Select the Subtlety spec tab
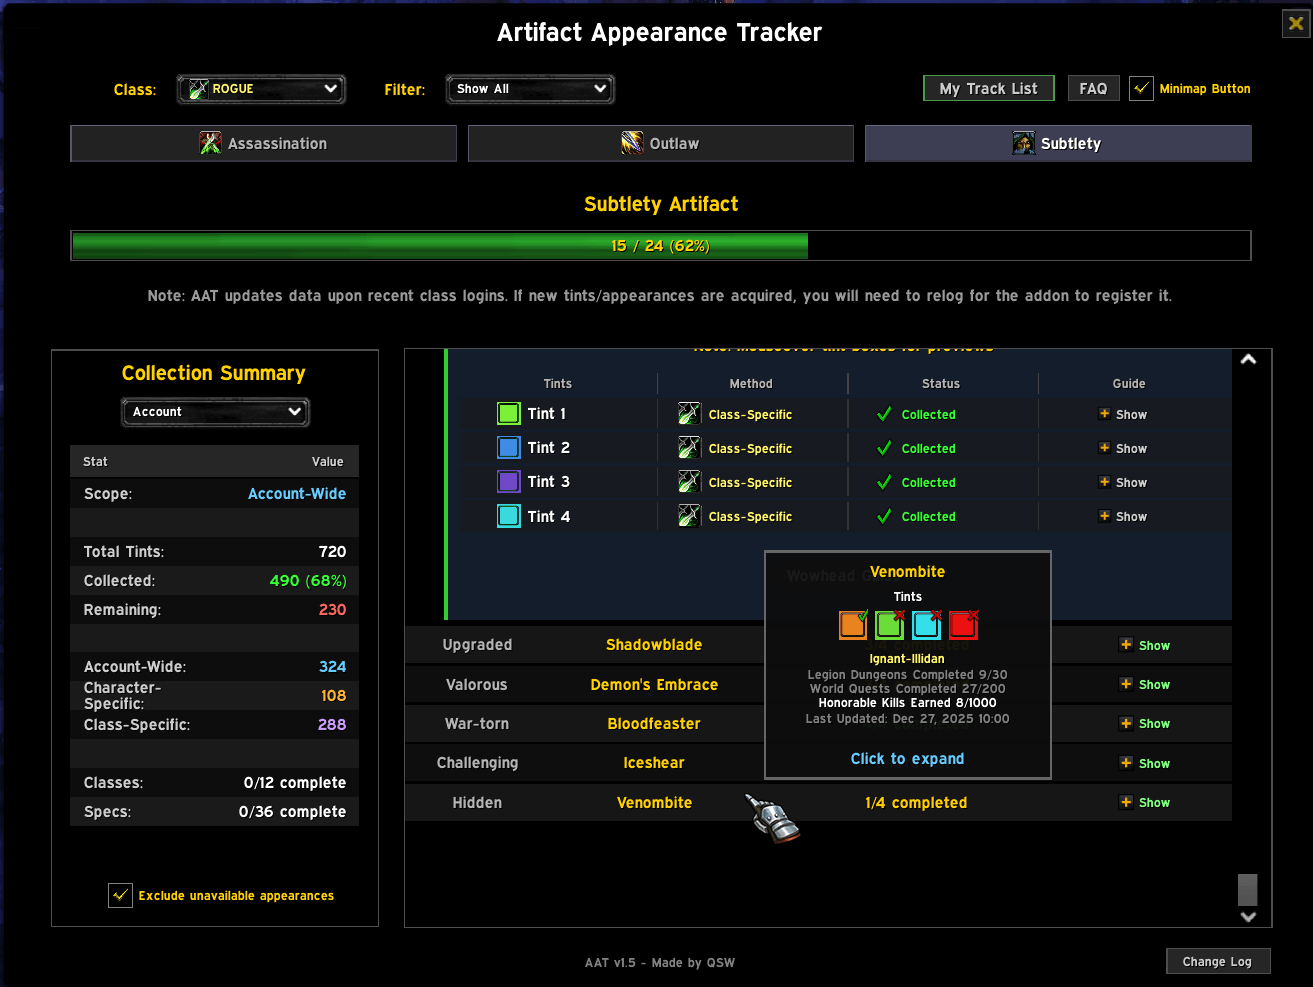 point(1058,143)
